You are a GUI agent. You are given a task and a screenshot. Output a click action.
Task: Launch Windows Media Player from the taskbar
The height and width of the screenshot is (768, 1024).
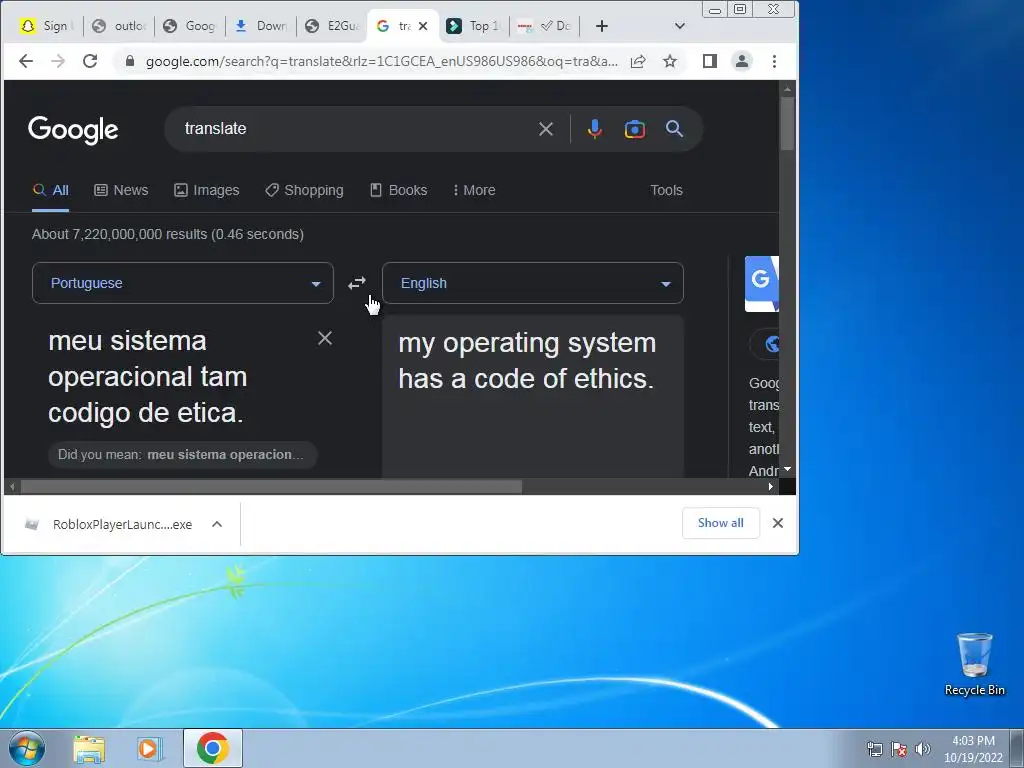[x=150, y=749]
